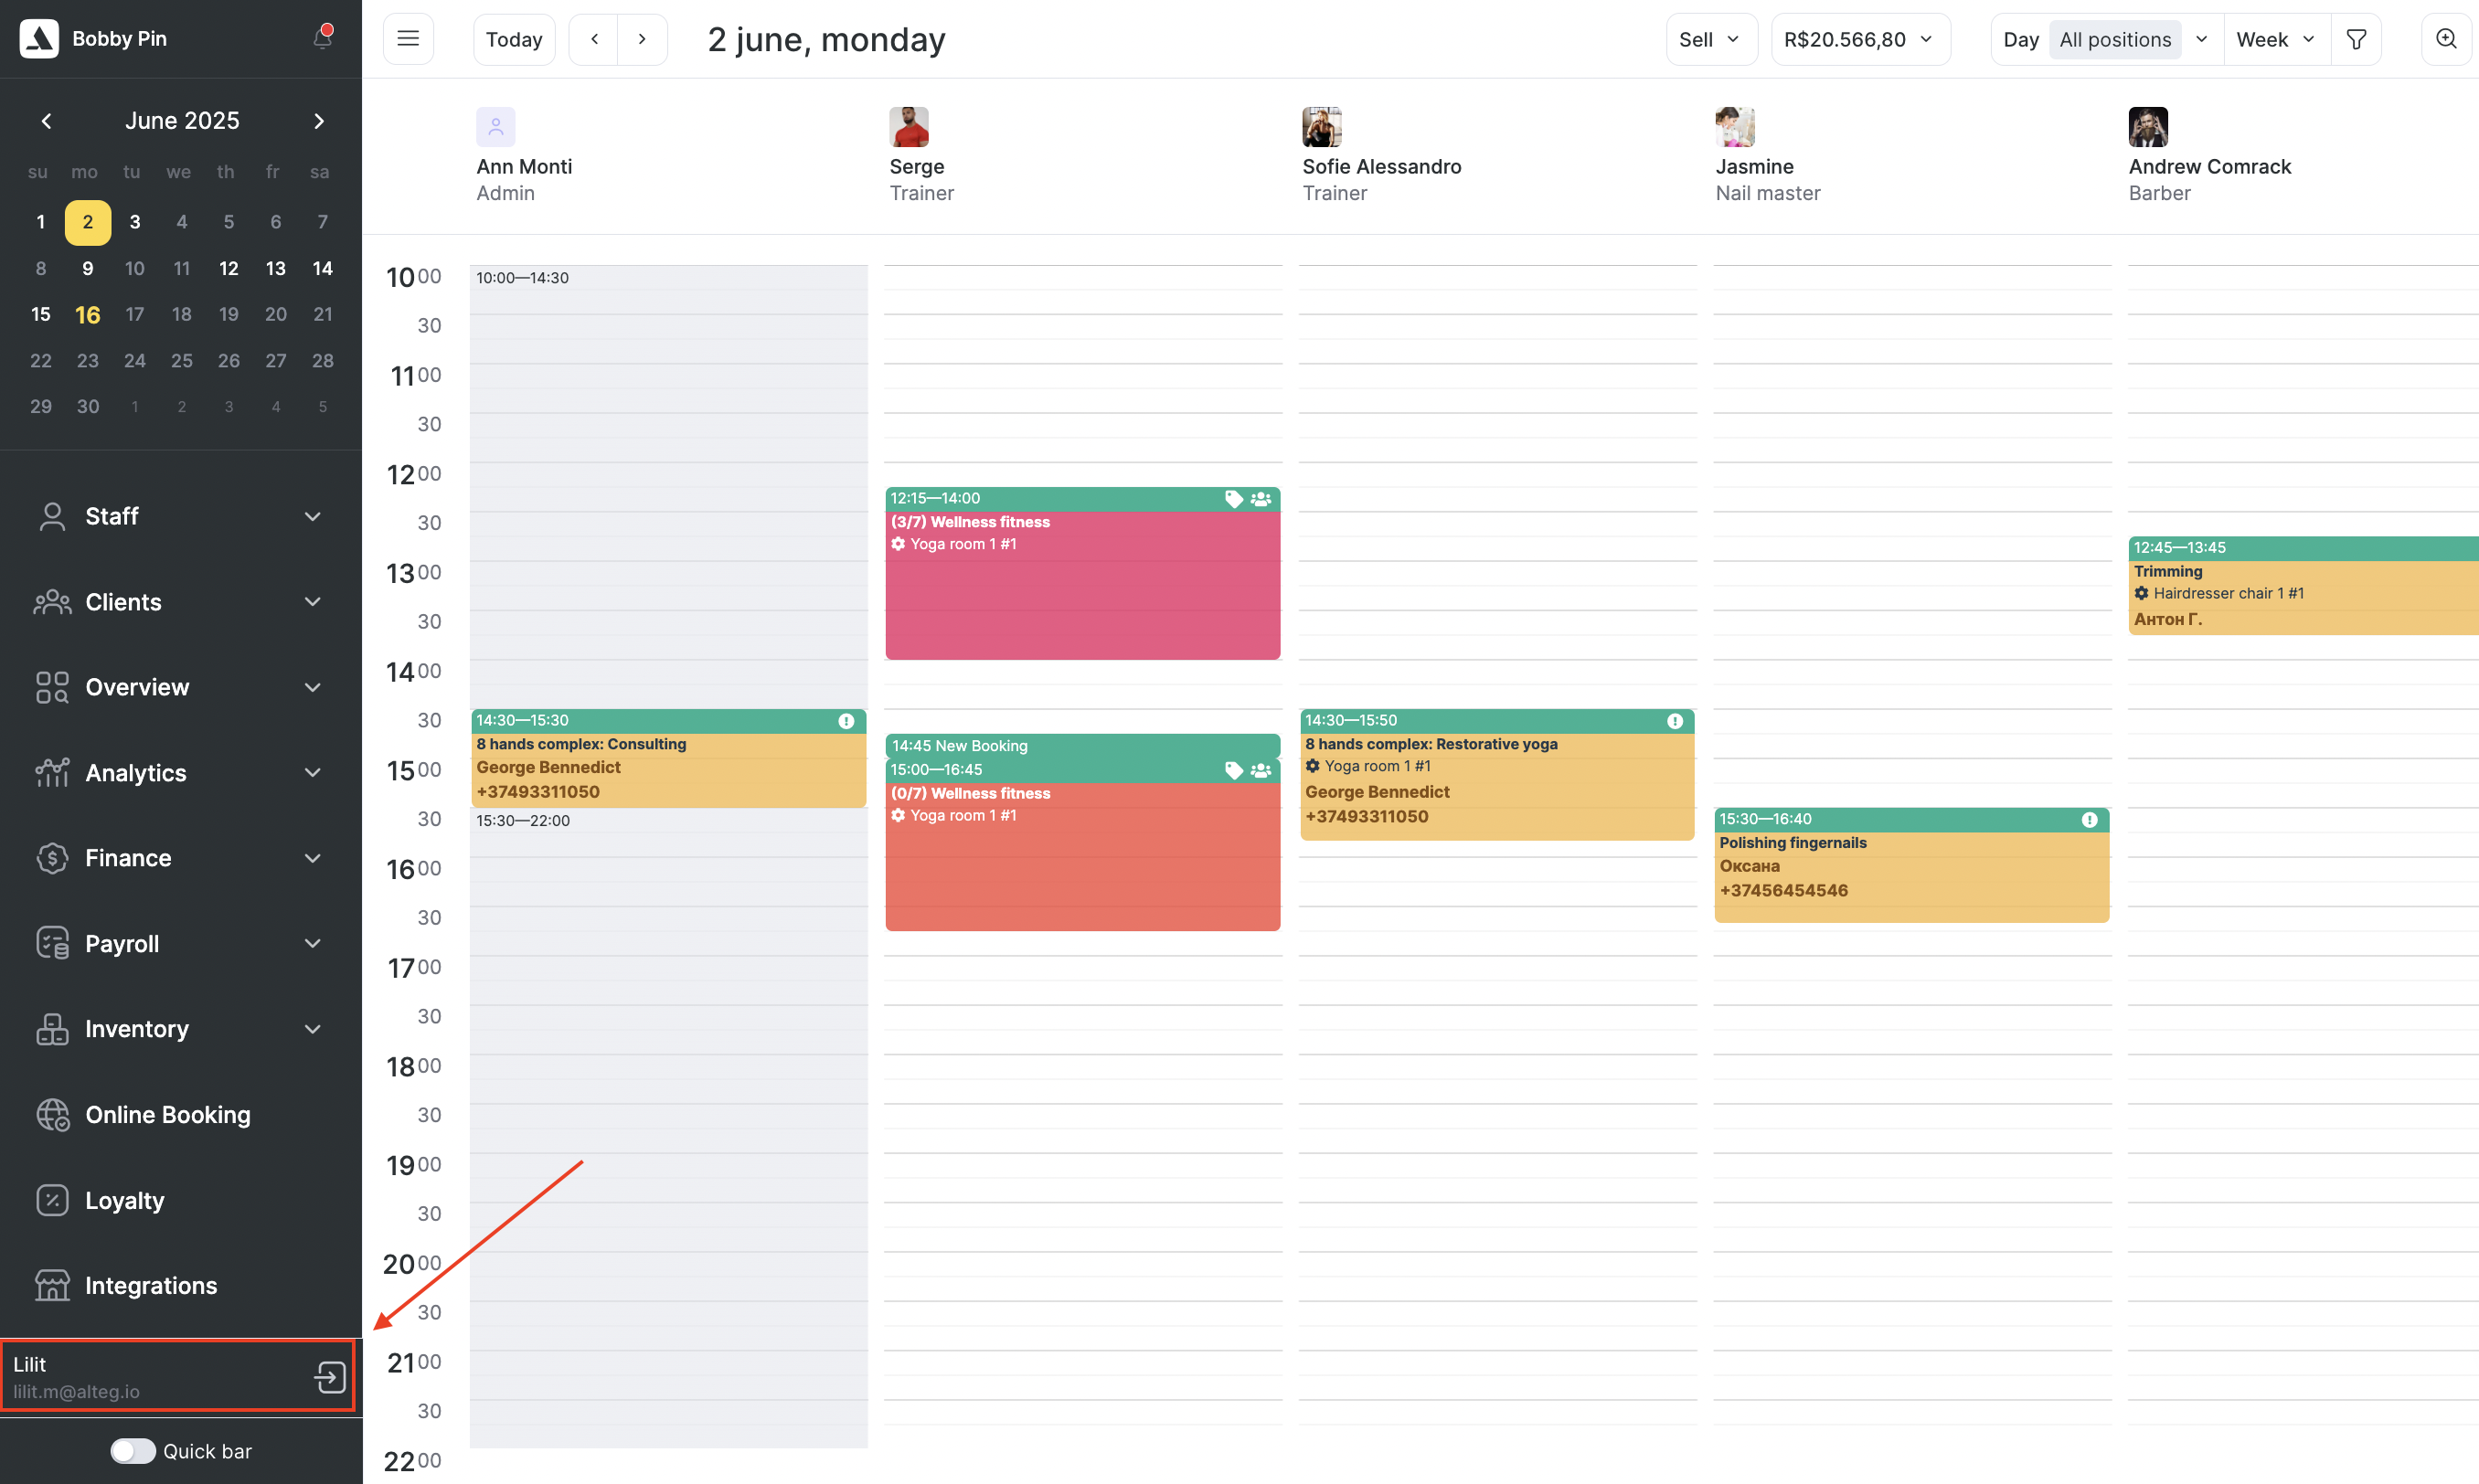The height and width of the screenshot is (1484, 2479).
Task: Open Jasmine nail master photo
Action: (1735, 127)
